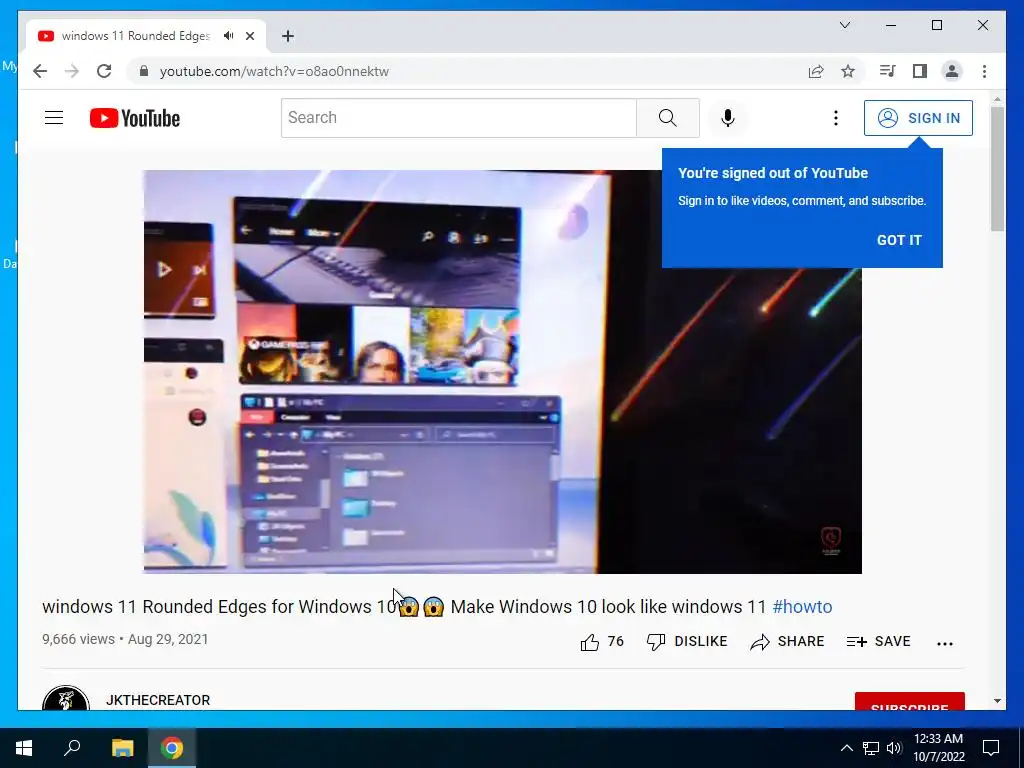Open media controls in Chrome toolbar

tap(887, 71)
